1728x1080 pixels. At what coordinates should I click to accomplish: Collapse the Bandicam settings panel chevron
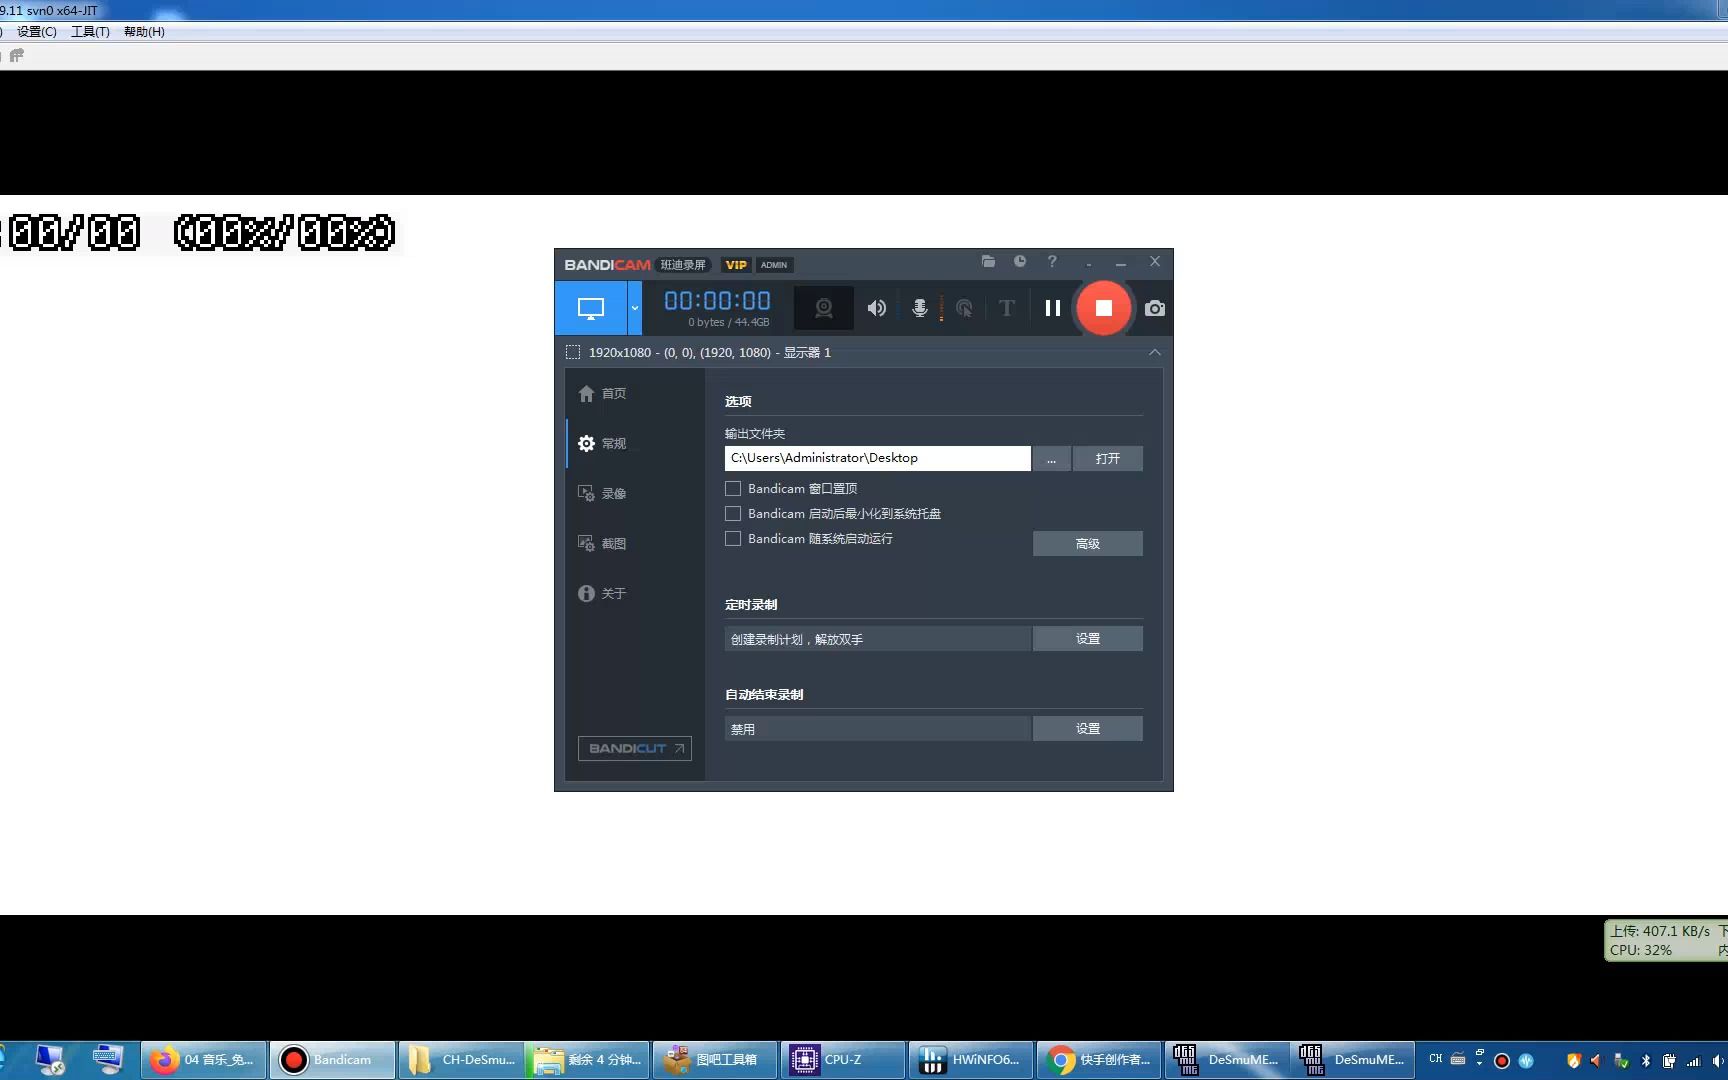tap(1155, 352)
